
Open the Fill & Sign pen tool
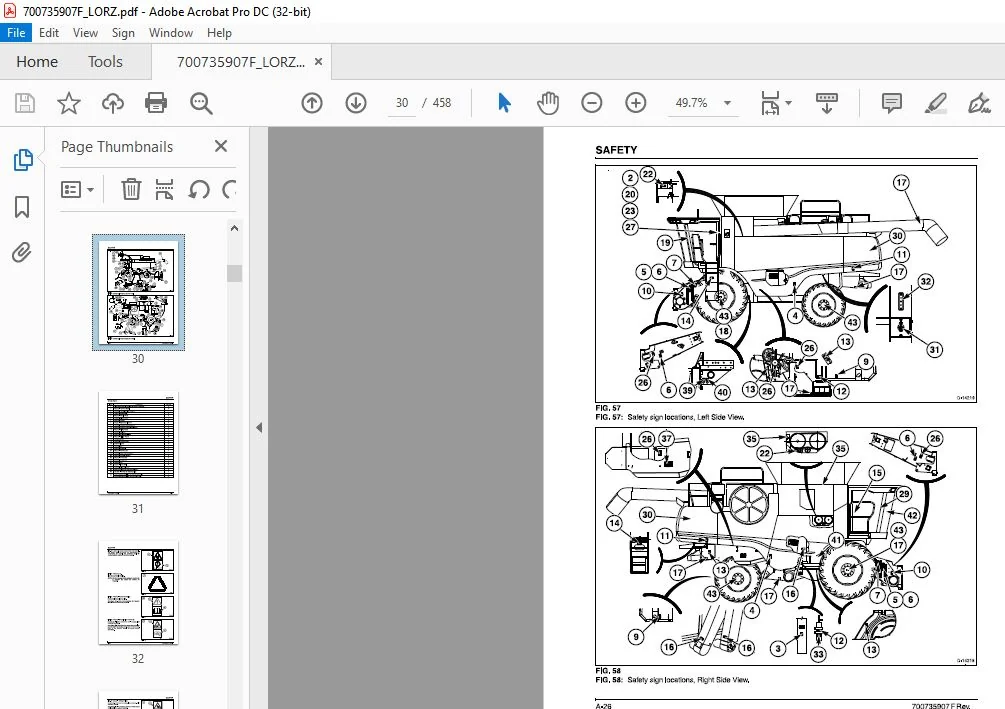pyautogui.click(x=979, y=103)
